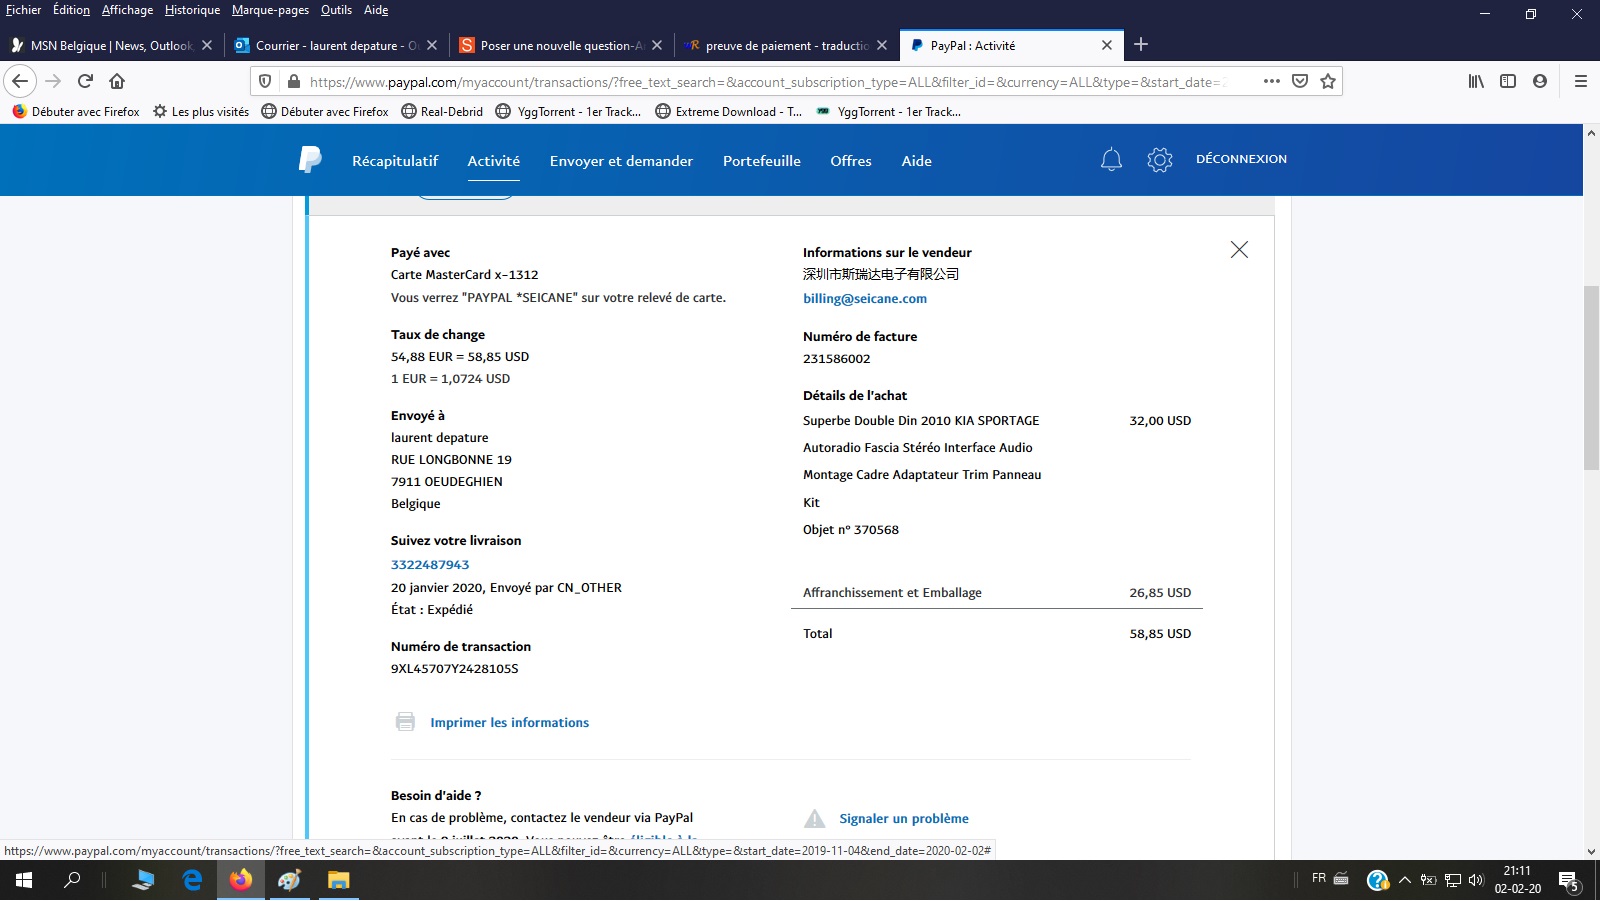
Task: Click Signaler un problème link
Action: tap(904, 818)
